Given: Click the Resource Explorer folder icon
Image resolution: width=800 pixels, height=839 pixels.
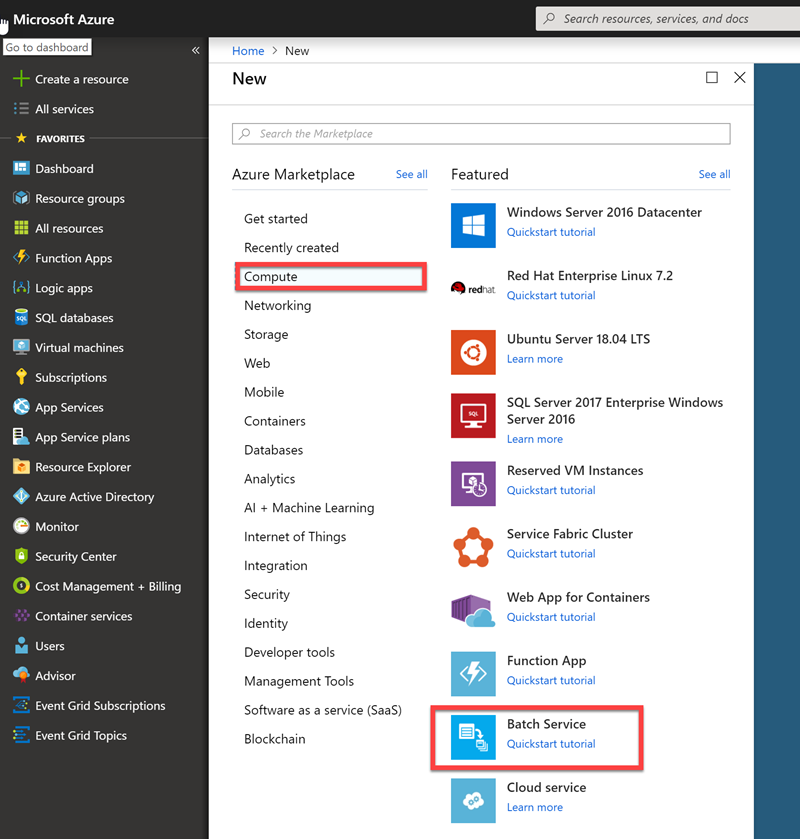Looking at the screenshot, I should pyautogui.click(x=21, y=467).
